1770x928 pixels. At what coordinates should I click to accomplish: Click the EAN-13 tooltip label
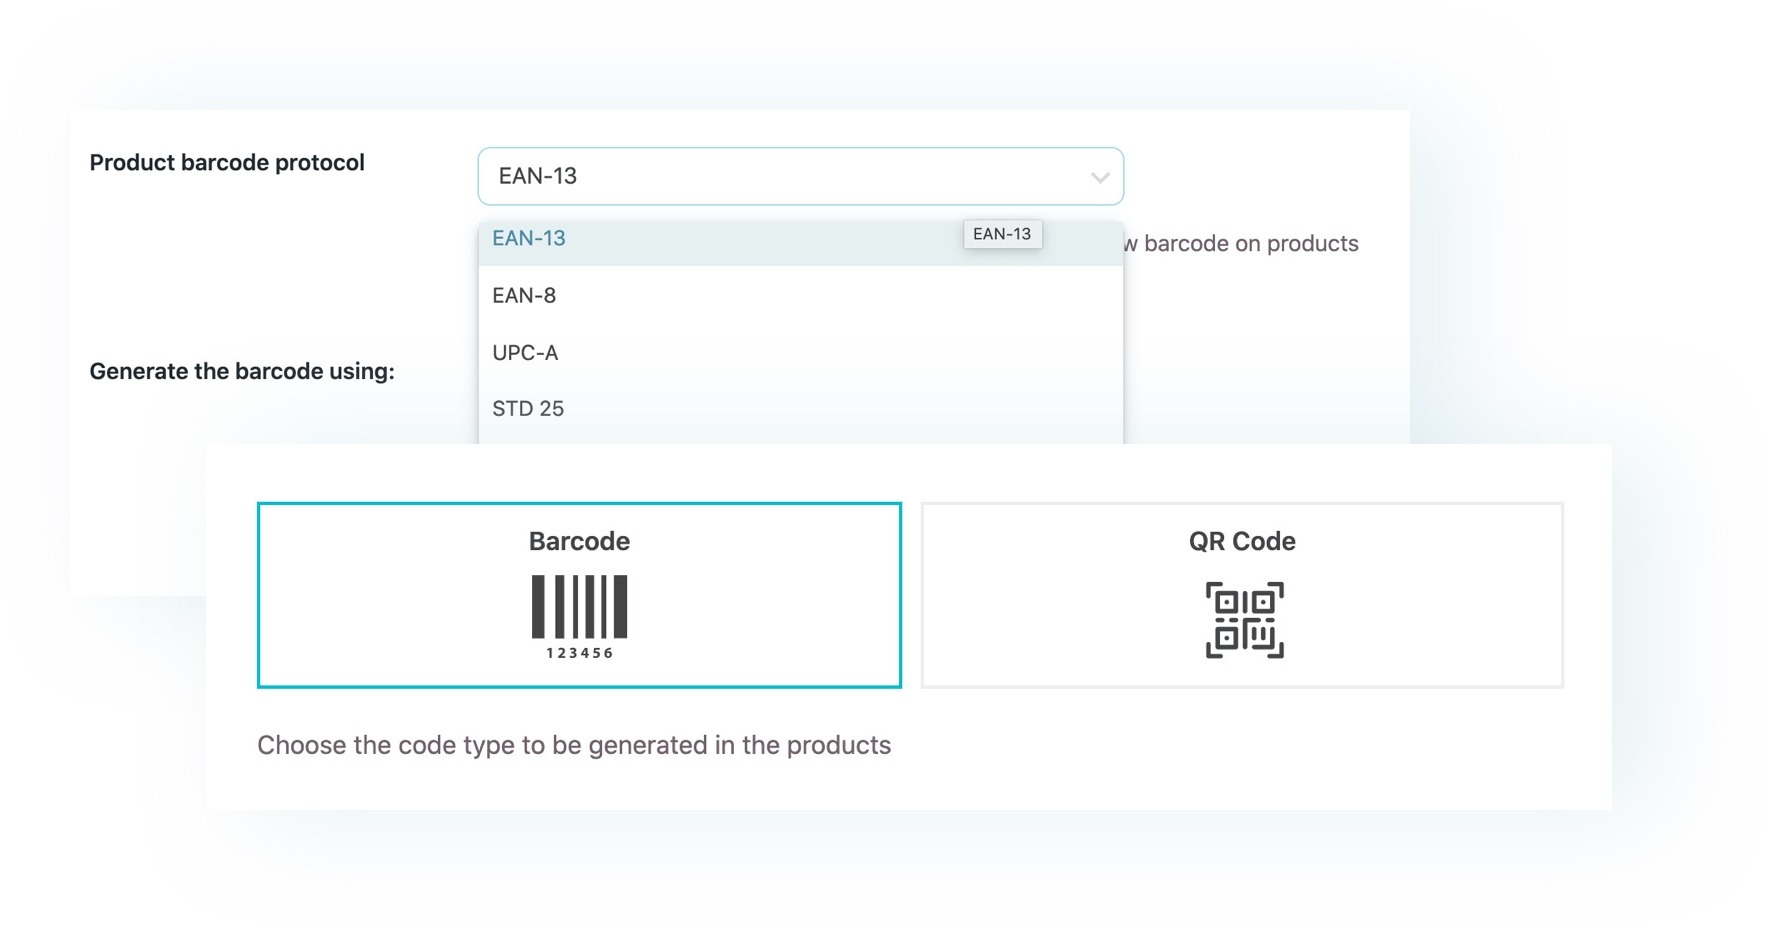tap(1002, 234)
